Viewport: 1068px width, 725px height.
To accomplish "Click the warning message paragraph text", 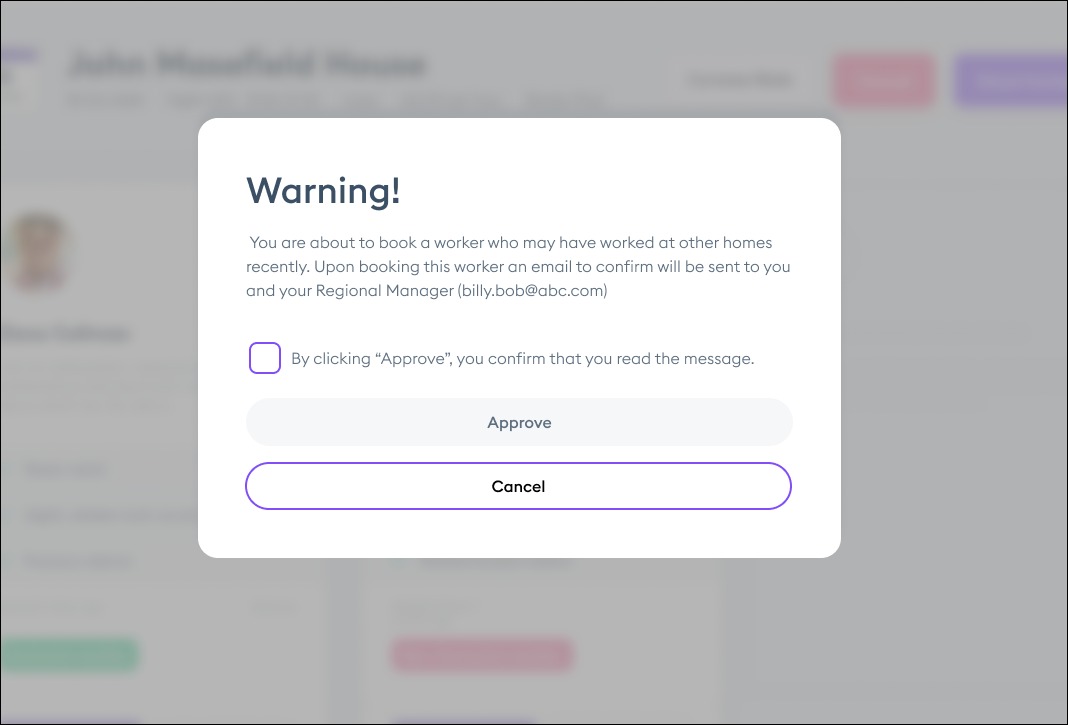I will 518,267.
